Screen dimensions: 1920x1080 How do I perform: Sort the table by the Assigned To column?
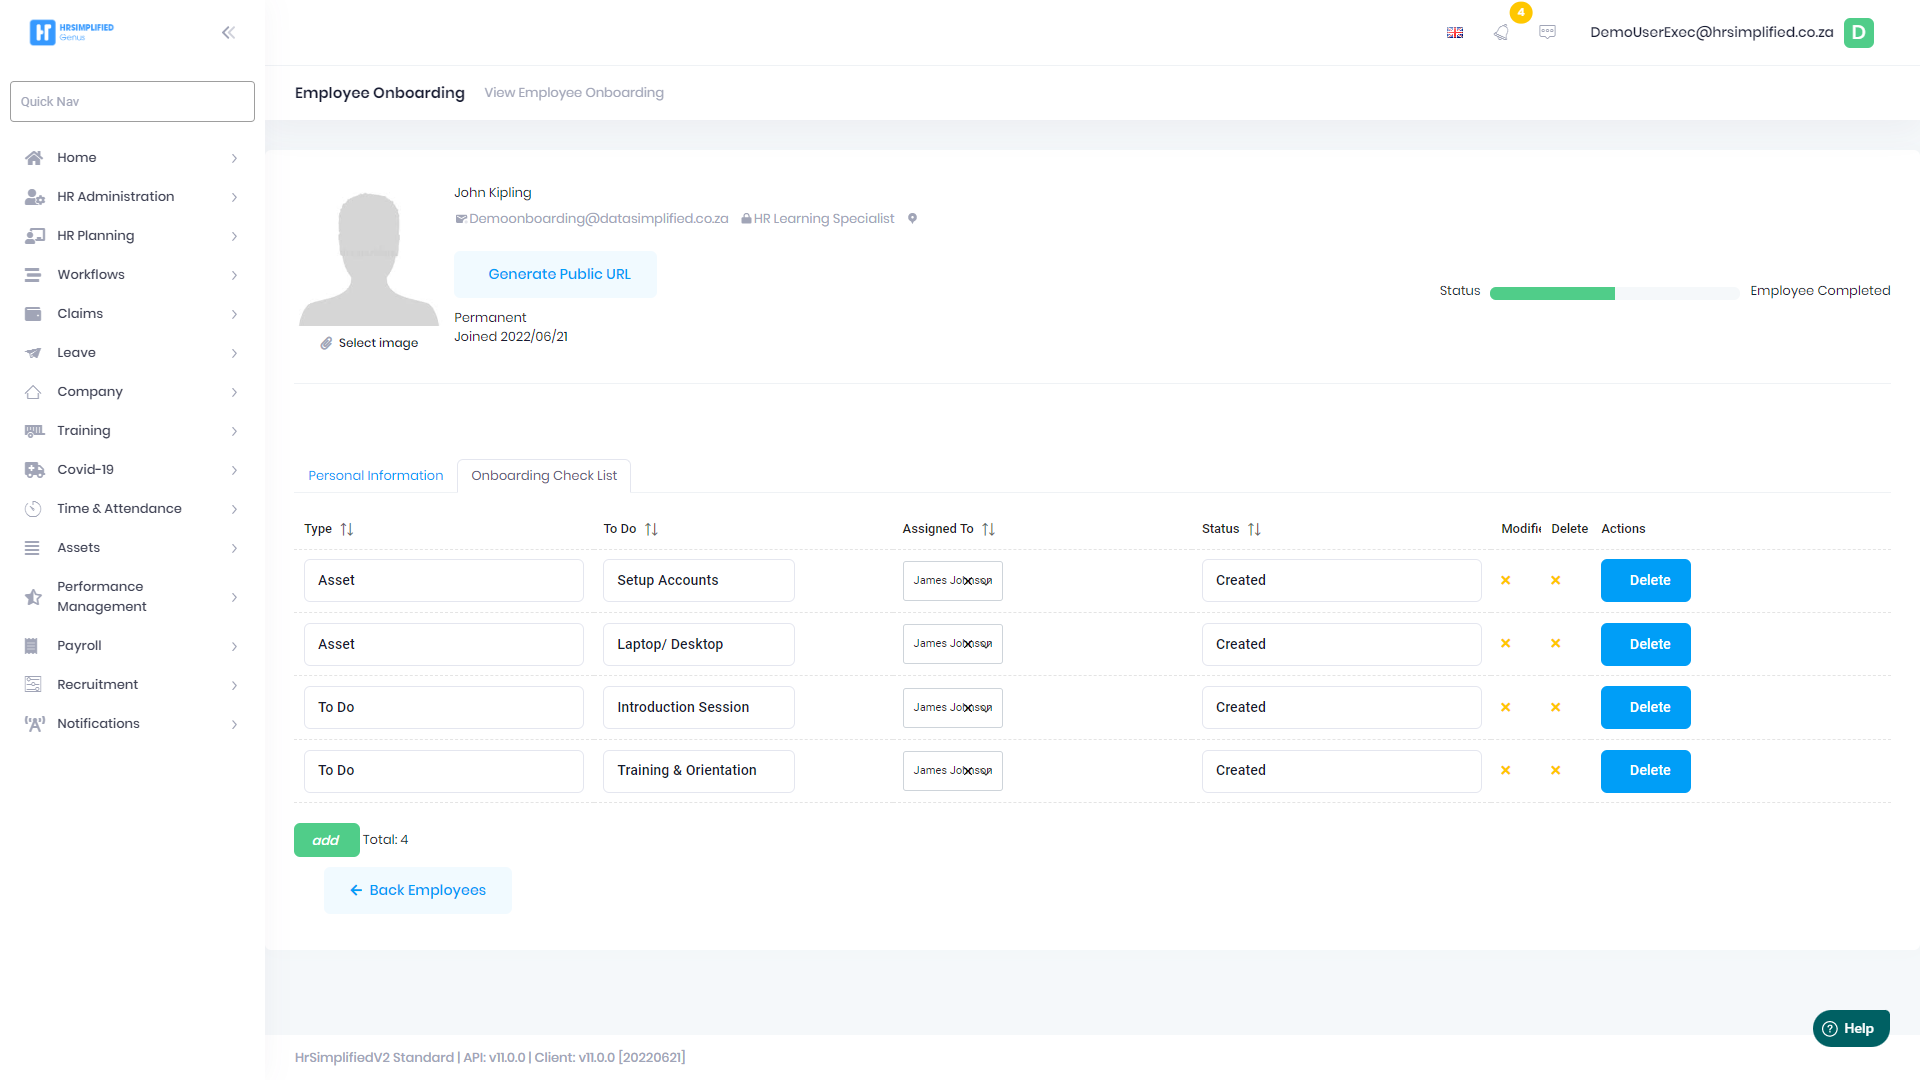click(988, 529)
